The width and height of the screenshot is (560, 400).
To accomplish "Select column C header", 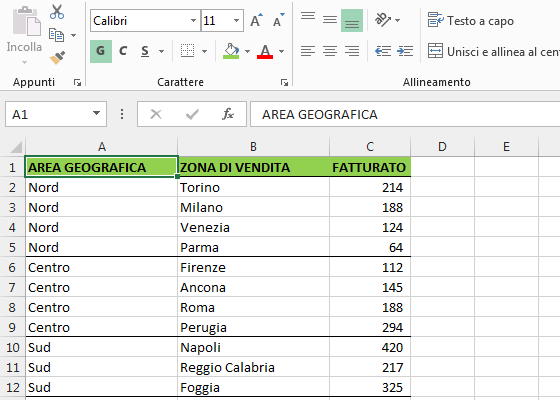I will pos(370,146).
